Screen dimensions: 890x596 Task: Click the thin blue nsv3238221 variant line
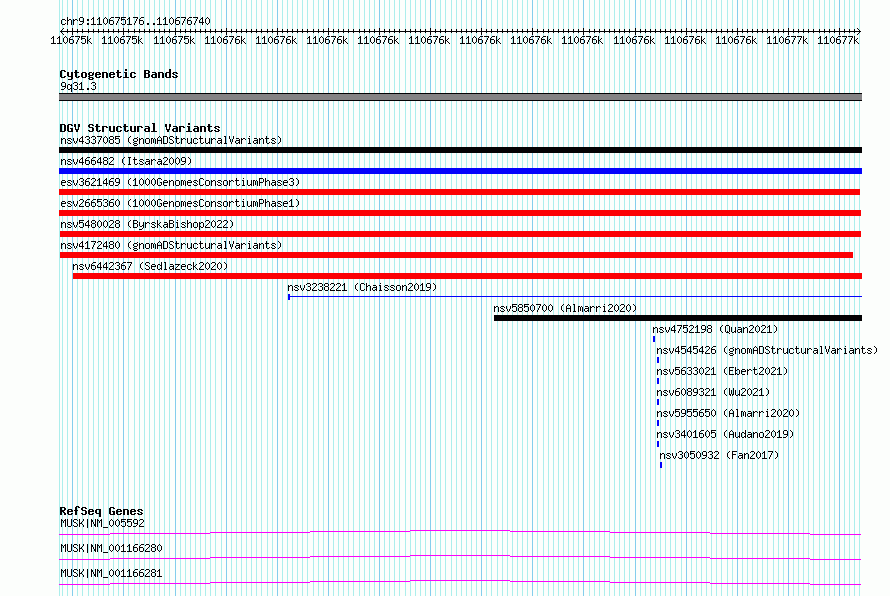tap(575, 296)
